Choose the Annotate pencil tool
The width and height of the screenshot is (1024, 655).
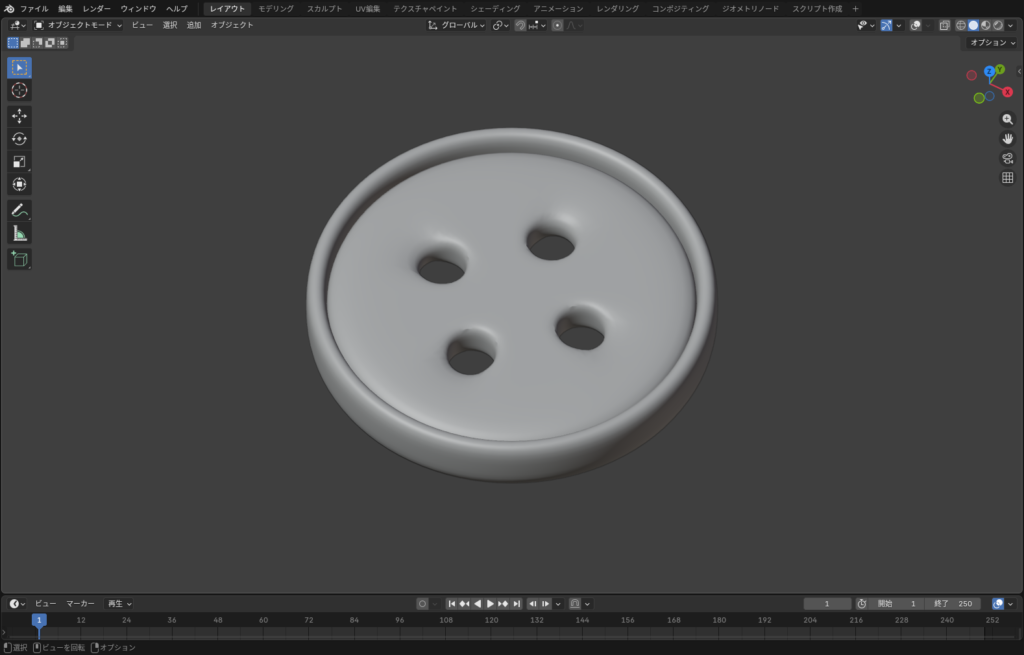point(20,210)
